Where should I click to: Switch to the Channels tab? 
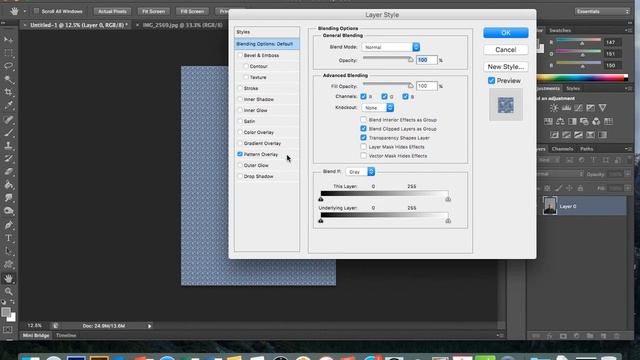562,149
